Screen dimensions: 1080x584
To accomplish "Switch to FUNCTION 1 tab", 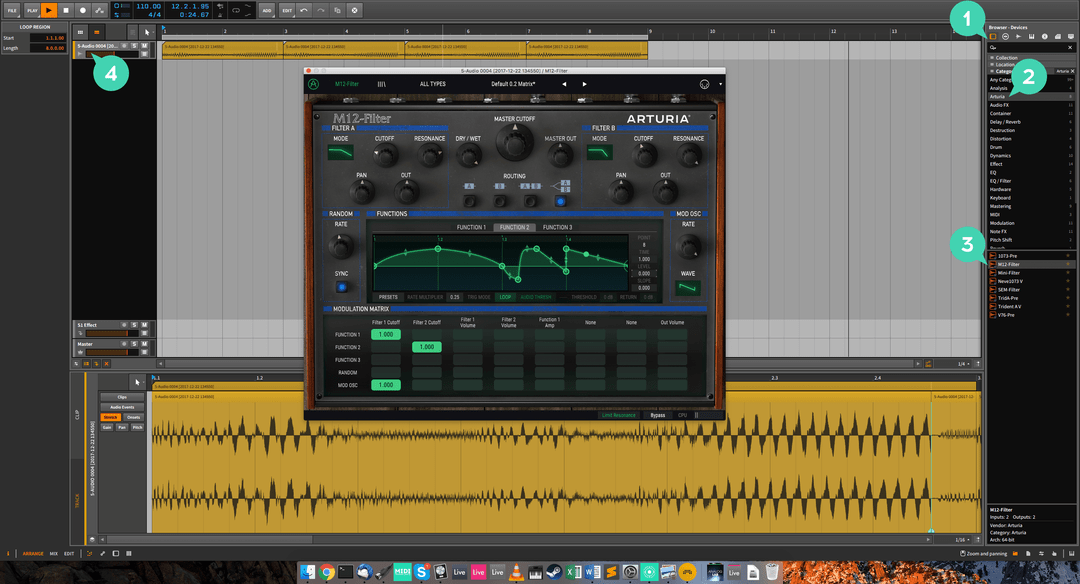I will [471, 227].
